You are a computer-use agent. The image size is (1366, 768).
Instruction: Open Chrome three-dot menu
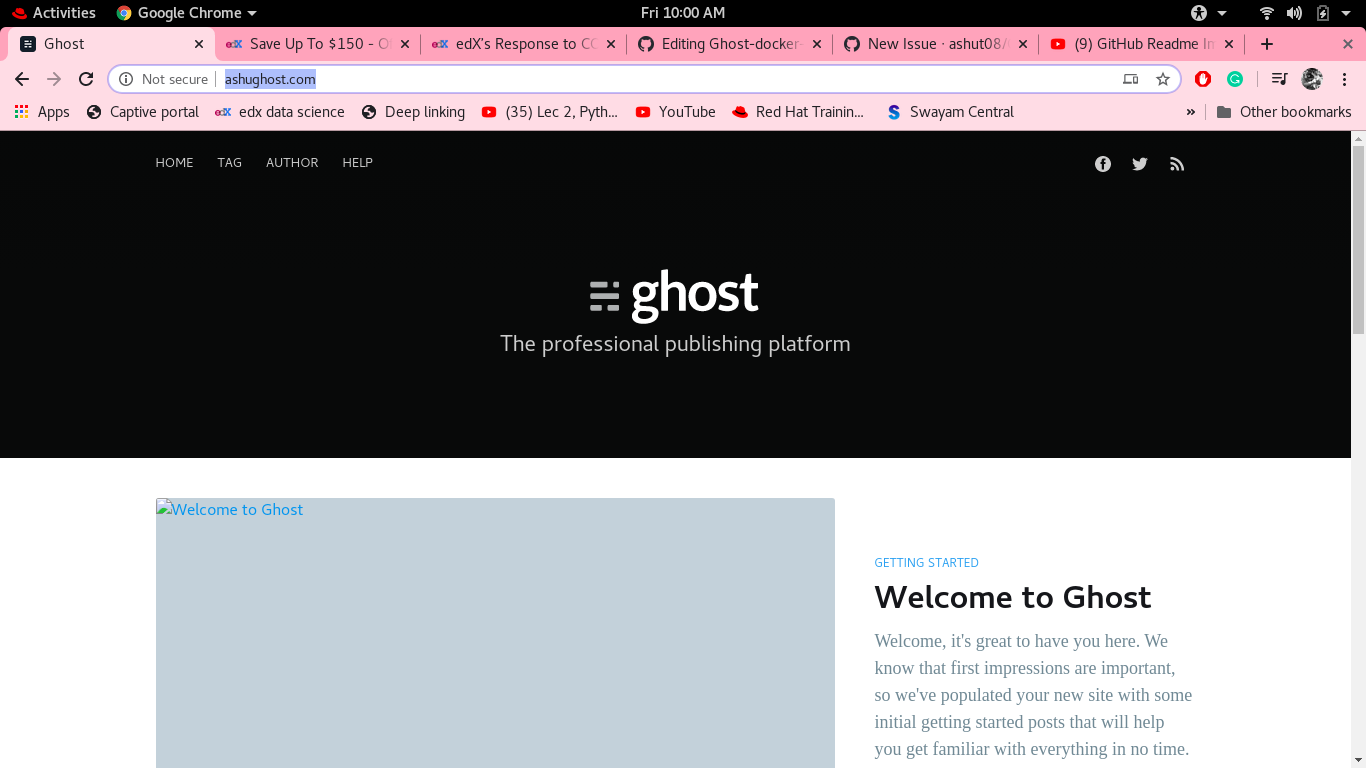coord(1344,79)
